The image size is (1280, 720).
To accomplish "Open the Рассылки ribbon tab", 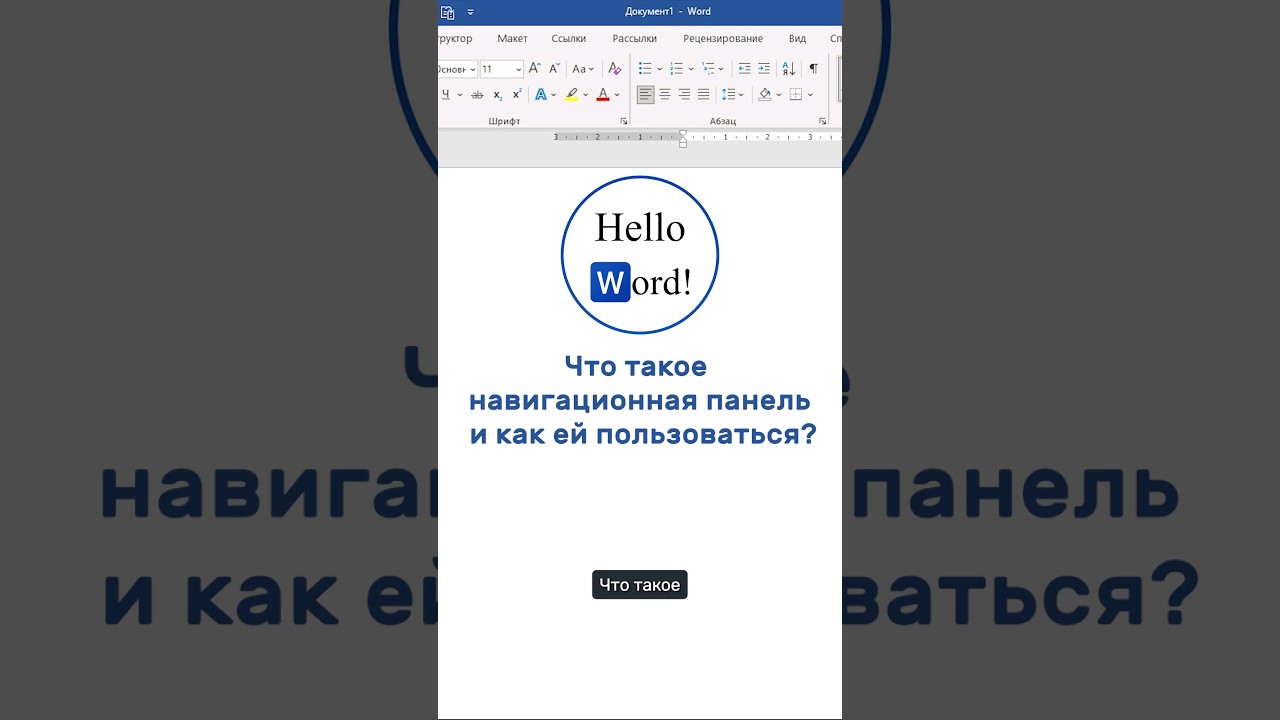I will coord(635,38).
